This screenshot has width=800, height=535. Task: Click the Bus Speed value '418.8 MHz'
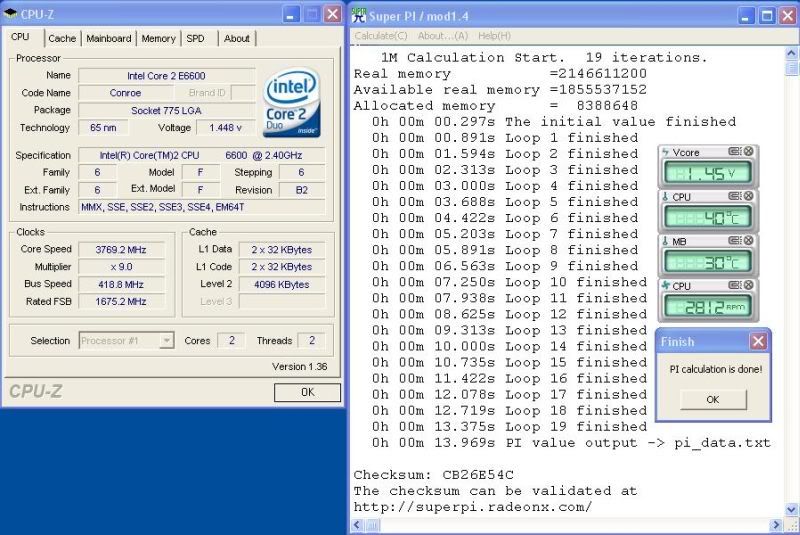tap(121, 284)
